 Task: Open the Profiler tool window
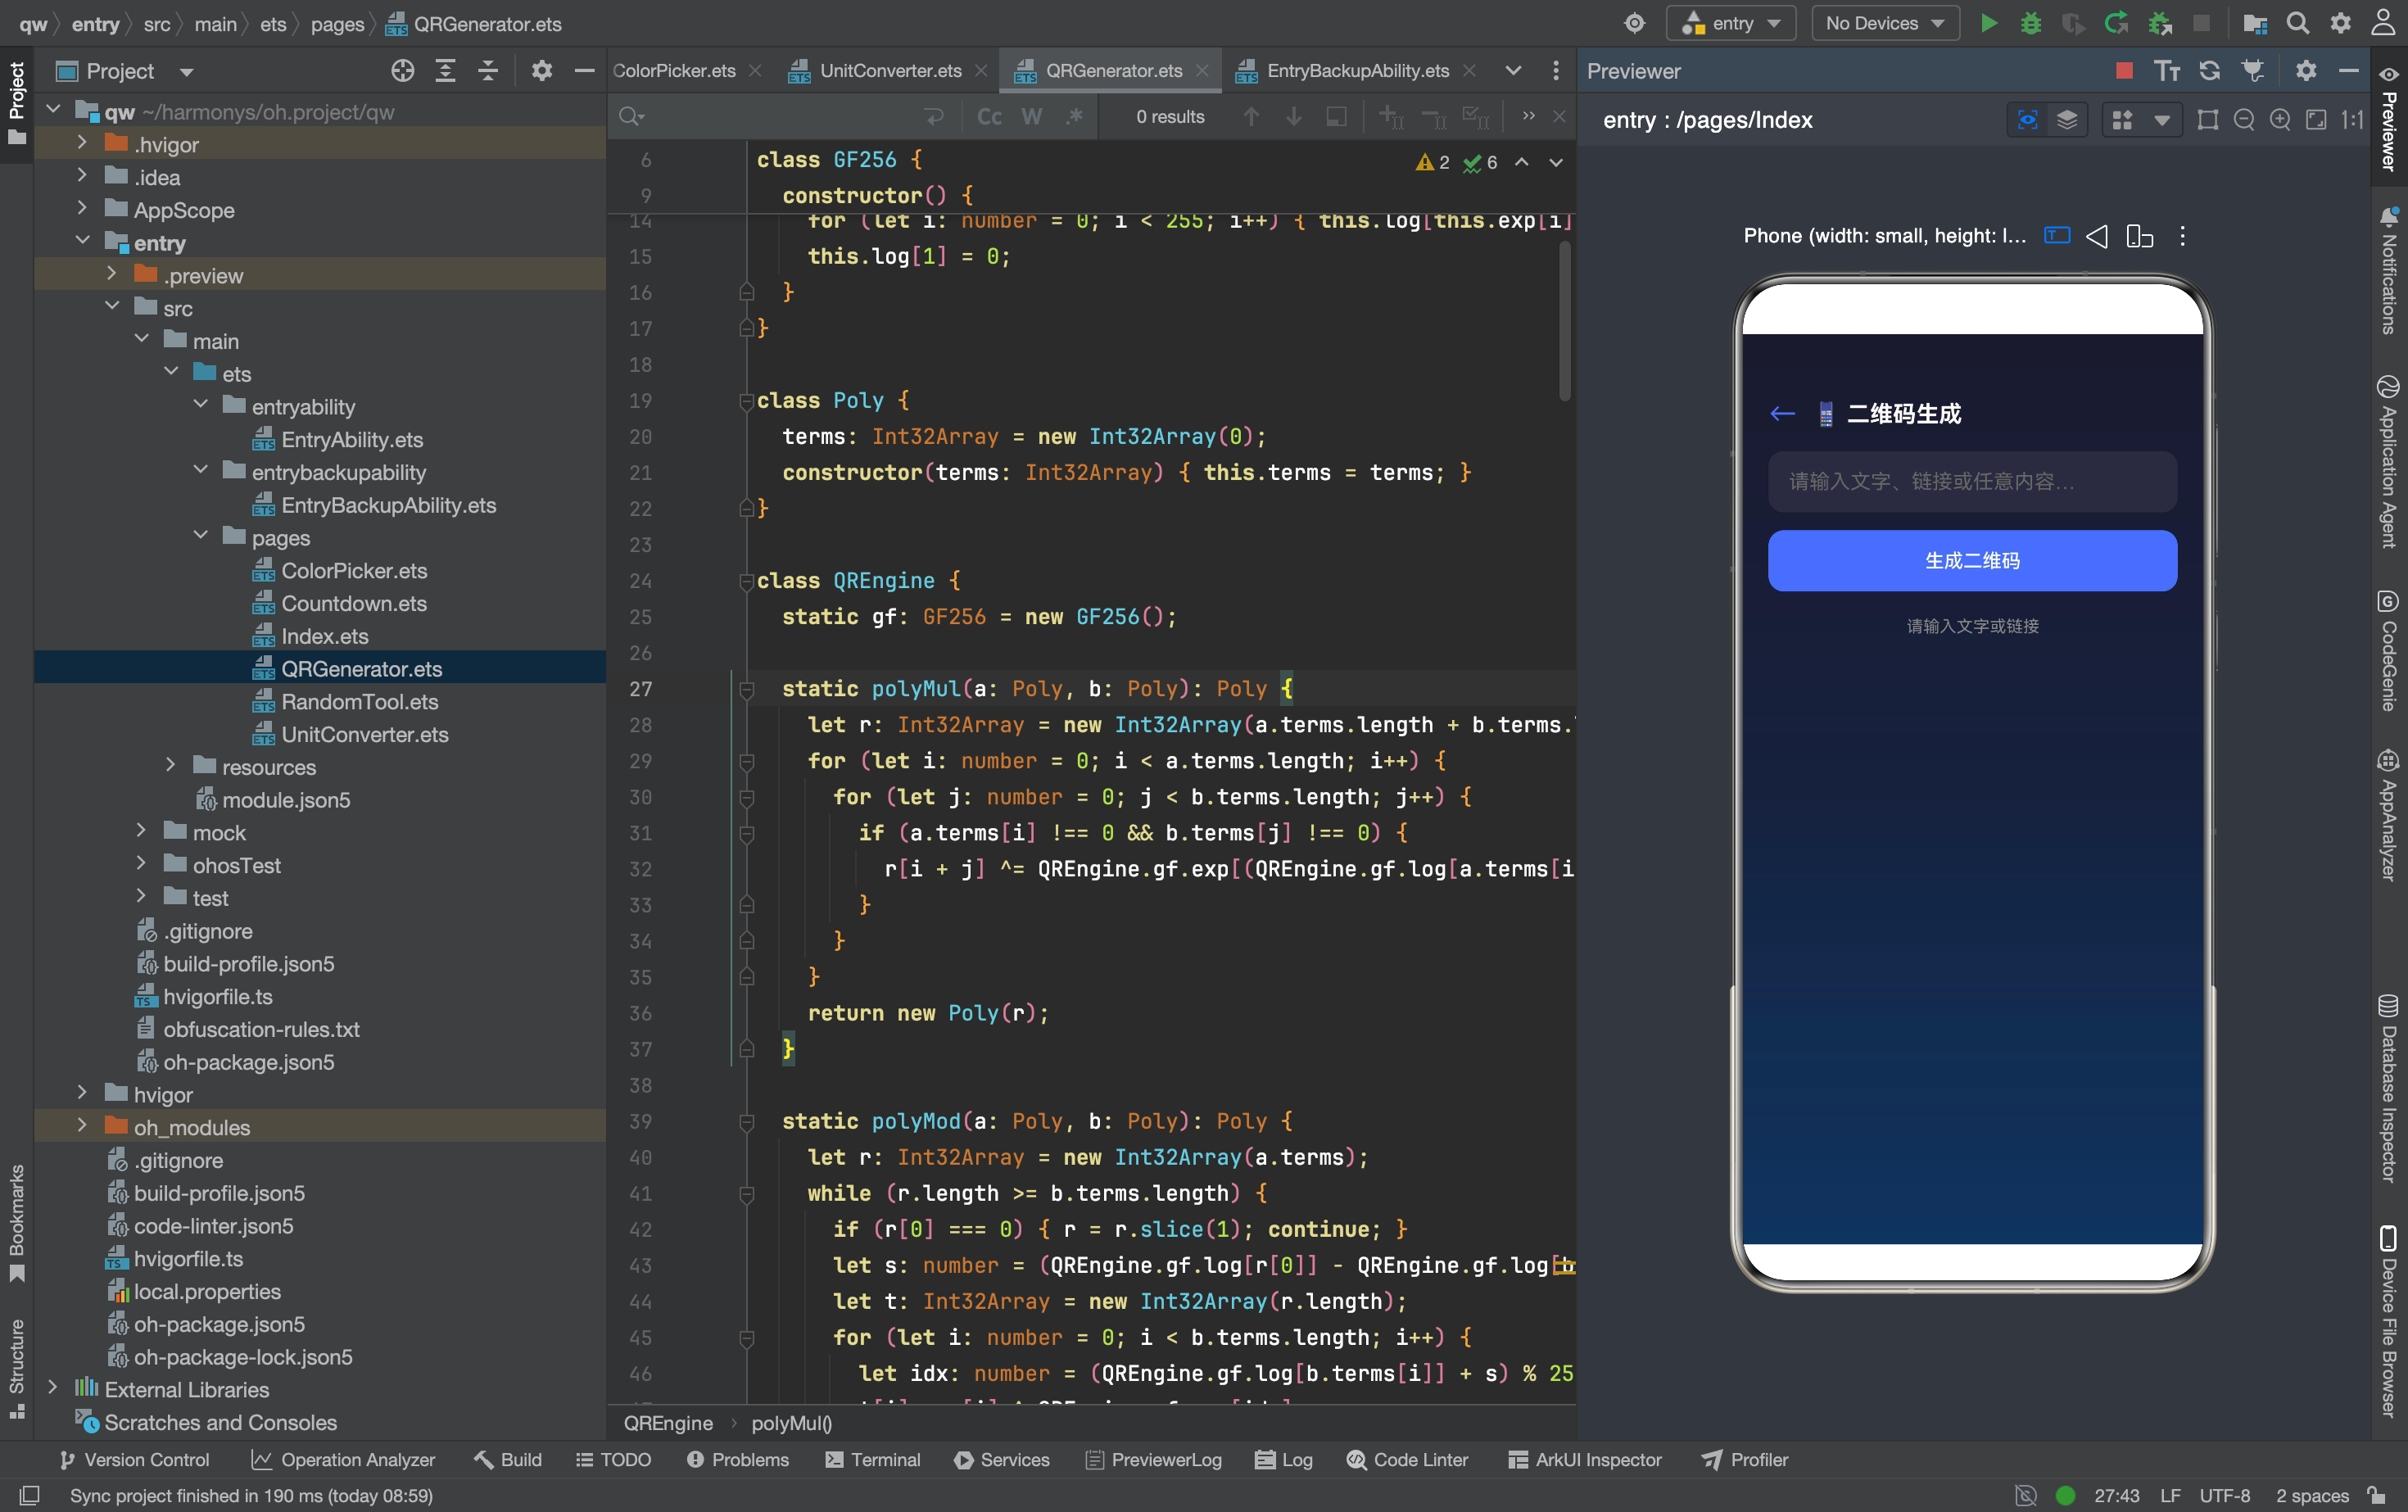coord(1745,1459)
